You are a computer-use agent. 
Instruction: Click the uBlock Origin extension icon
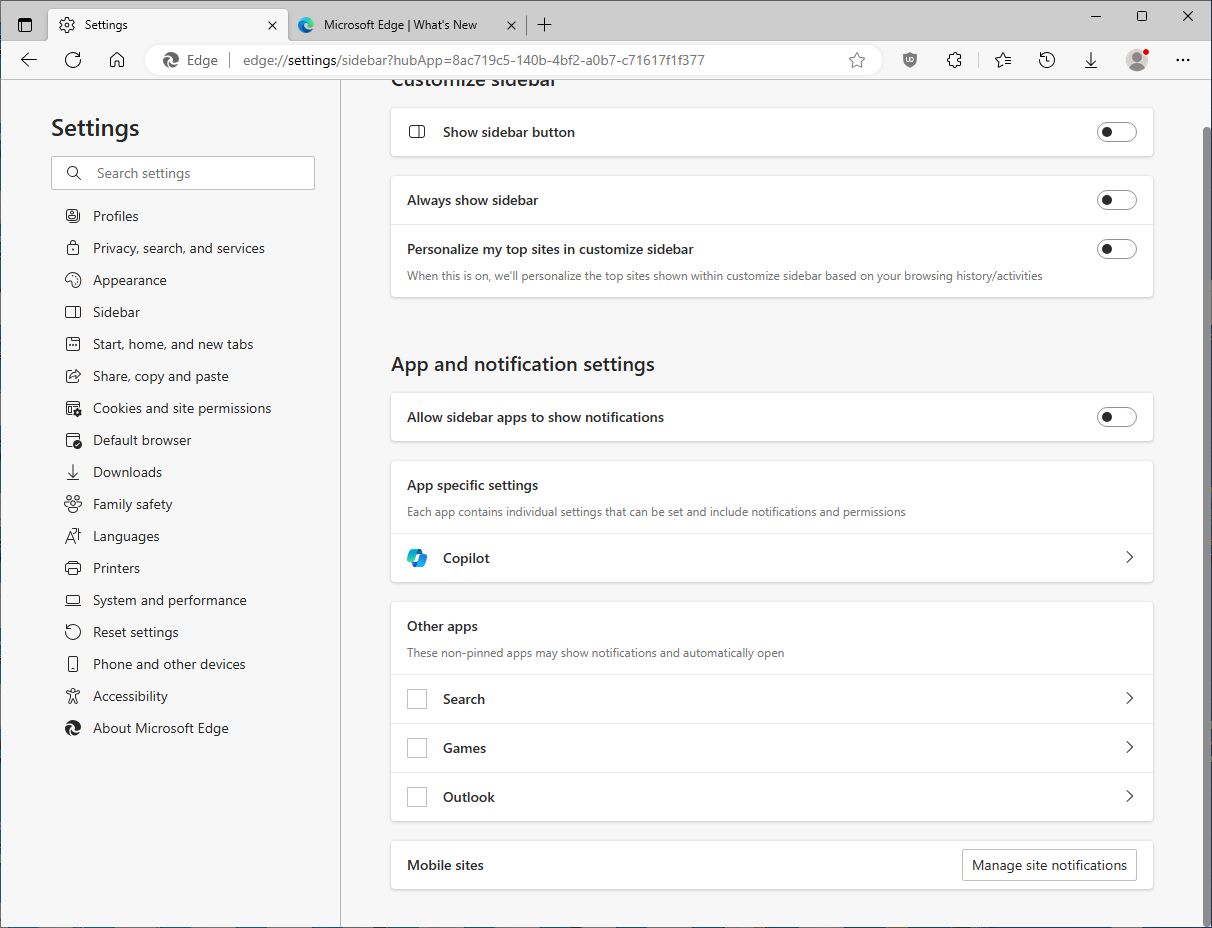[x=910, y=60]
